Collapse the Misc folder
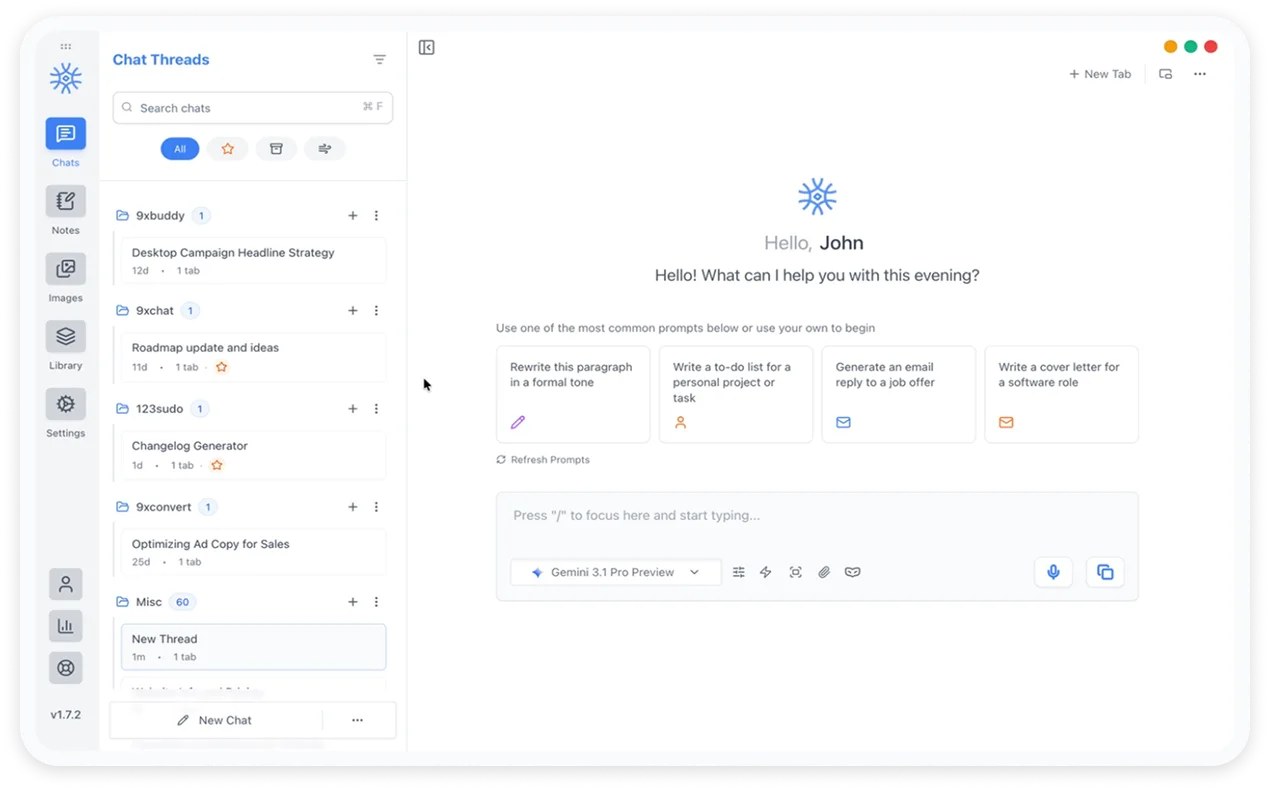The width and height of the screenshot is (1270, 790). click(122, 602)
